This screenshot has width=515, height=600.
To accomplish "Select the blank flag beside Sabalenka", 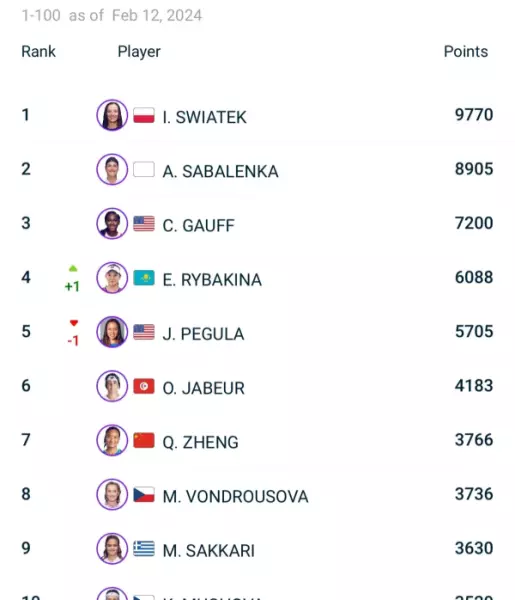I will pyautogui.click(x=144, y=170).
